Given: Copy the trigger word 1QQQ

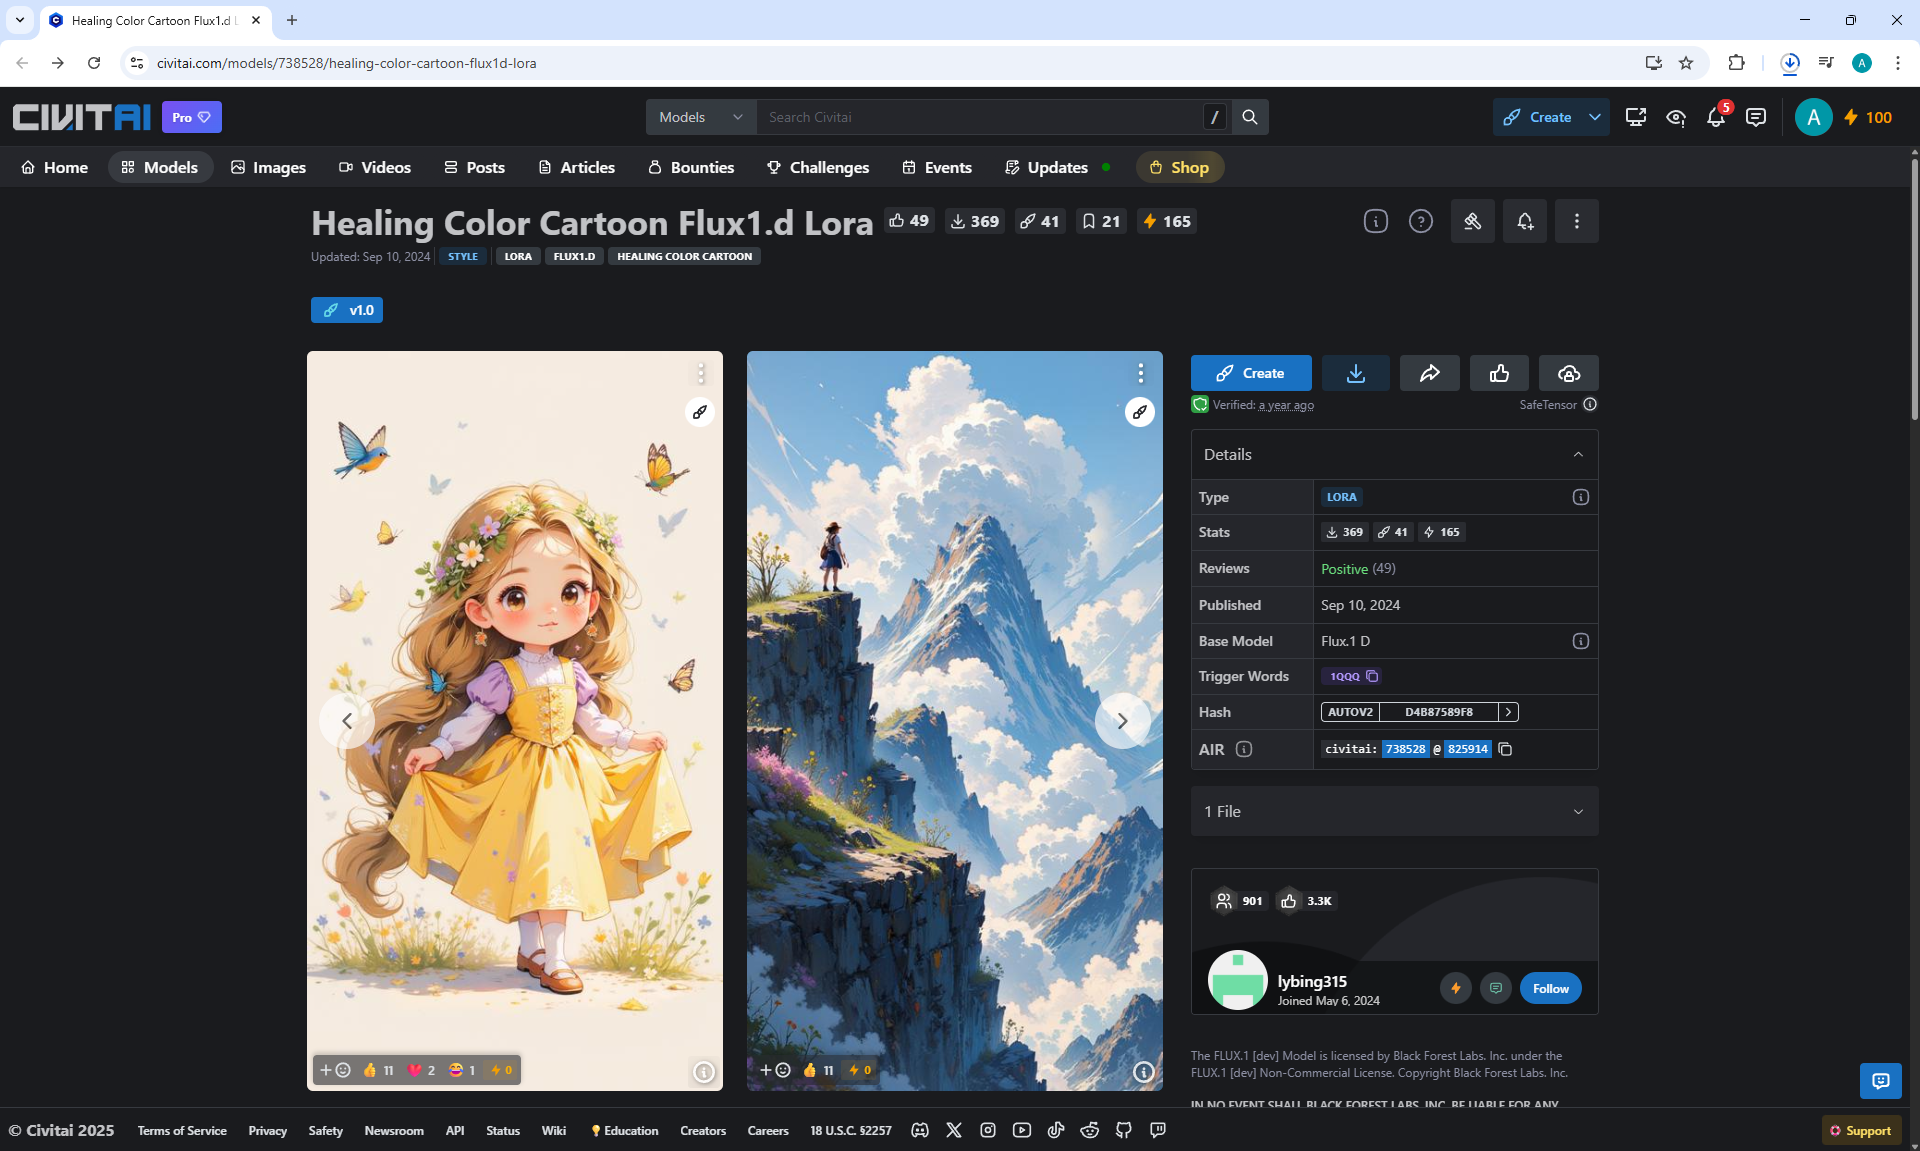Looking at the screenshot, I should pyautogui.click(x=1372, y=676).
